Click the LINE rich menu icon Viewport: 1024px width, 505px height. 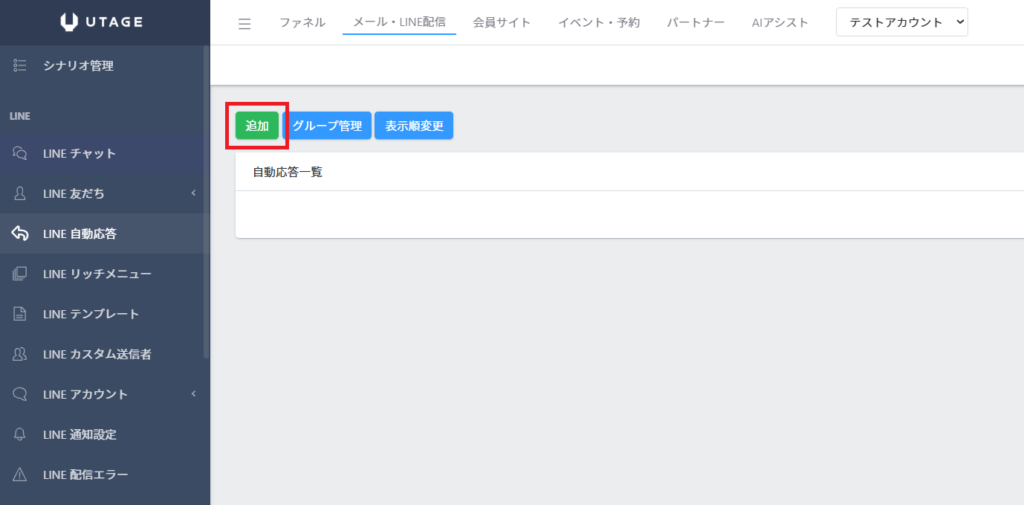tap(19, 274)
